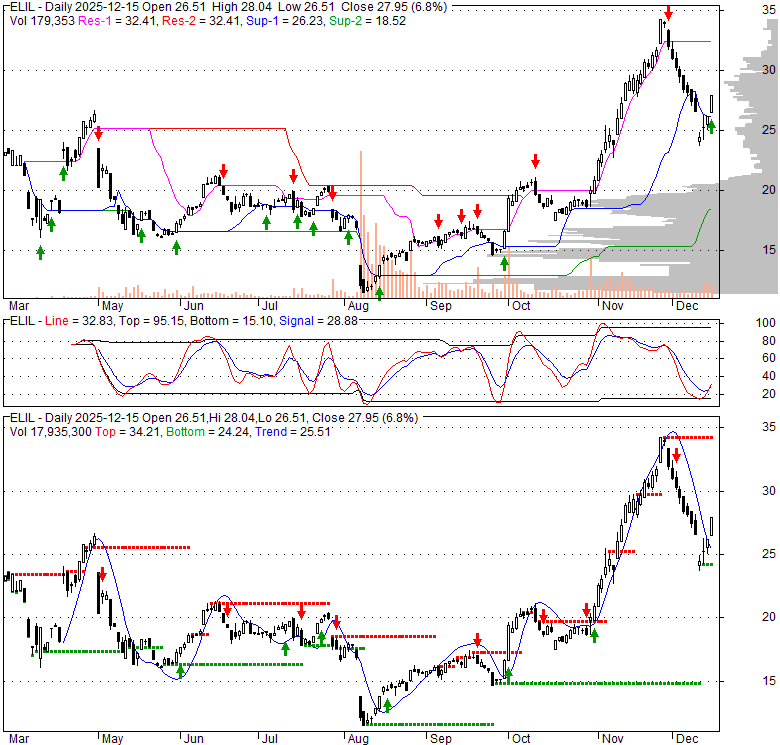780x745 pixels.
Task: Click the Nov label on the bottom chart axis
Action: click(x=612, y=739)
